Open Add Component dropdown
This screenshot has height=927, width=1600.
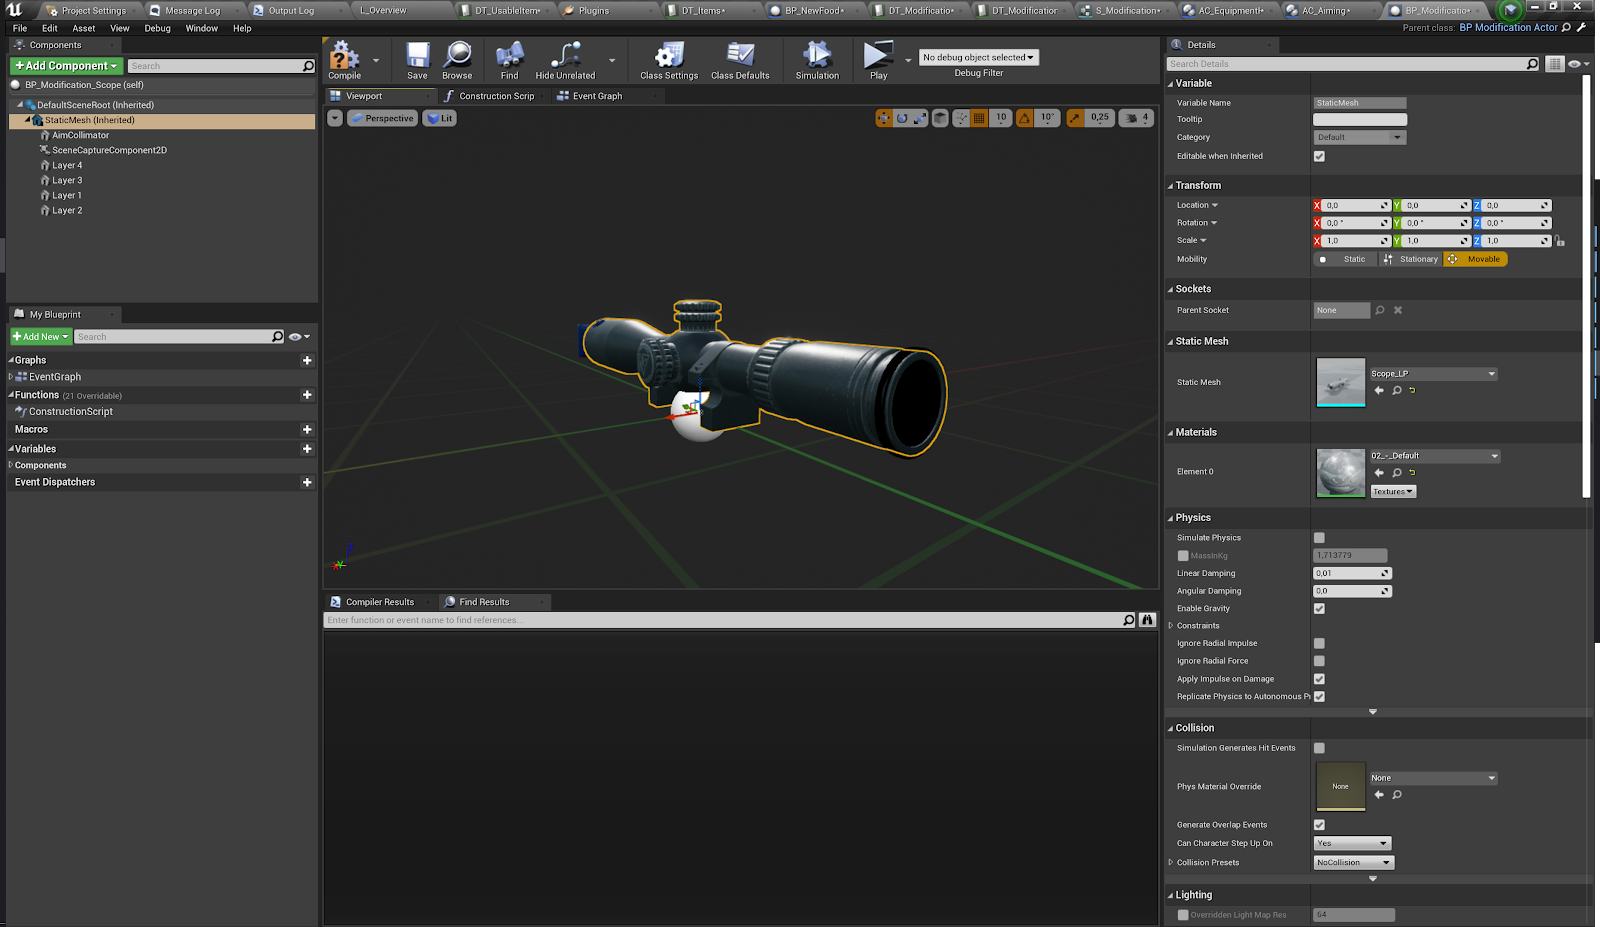click(66, 66)
